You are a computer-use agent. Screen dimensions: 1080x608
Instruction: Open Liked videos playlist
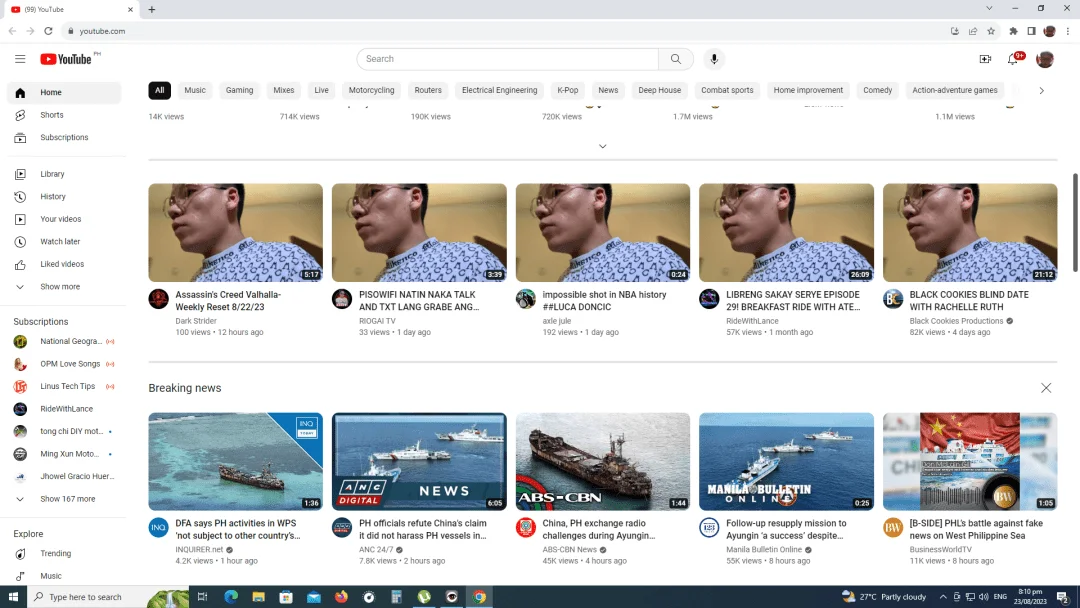[64, 264]
